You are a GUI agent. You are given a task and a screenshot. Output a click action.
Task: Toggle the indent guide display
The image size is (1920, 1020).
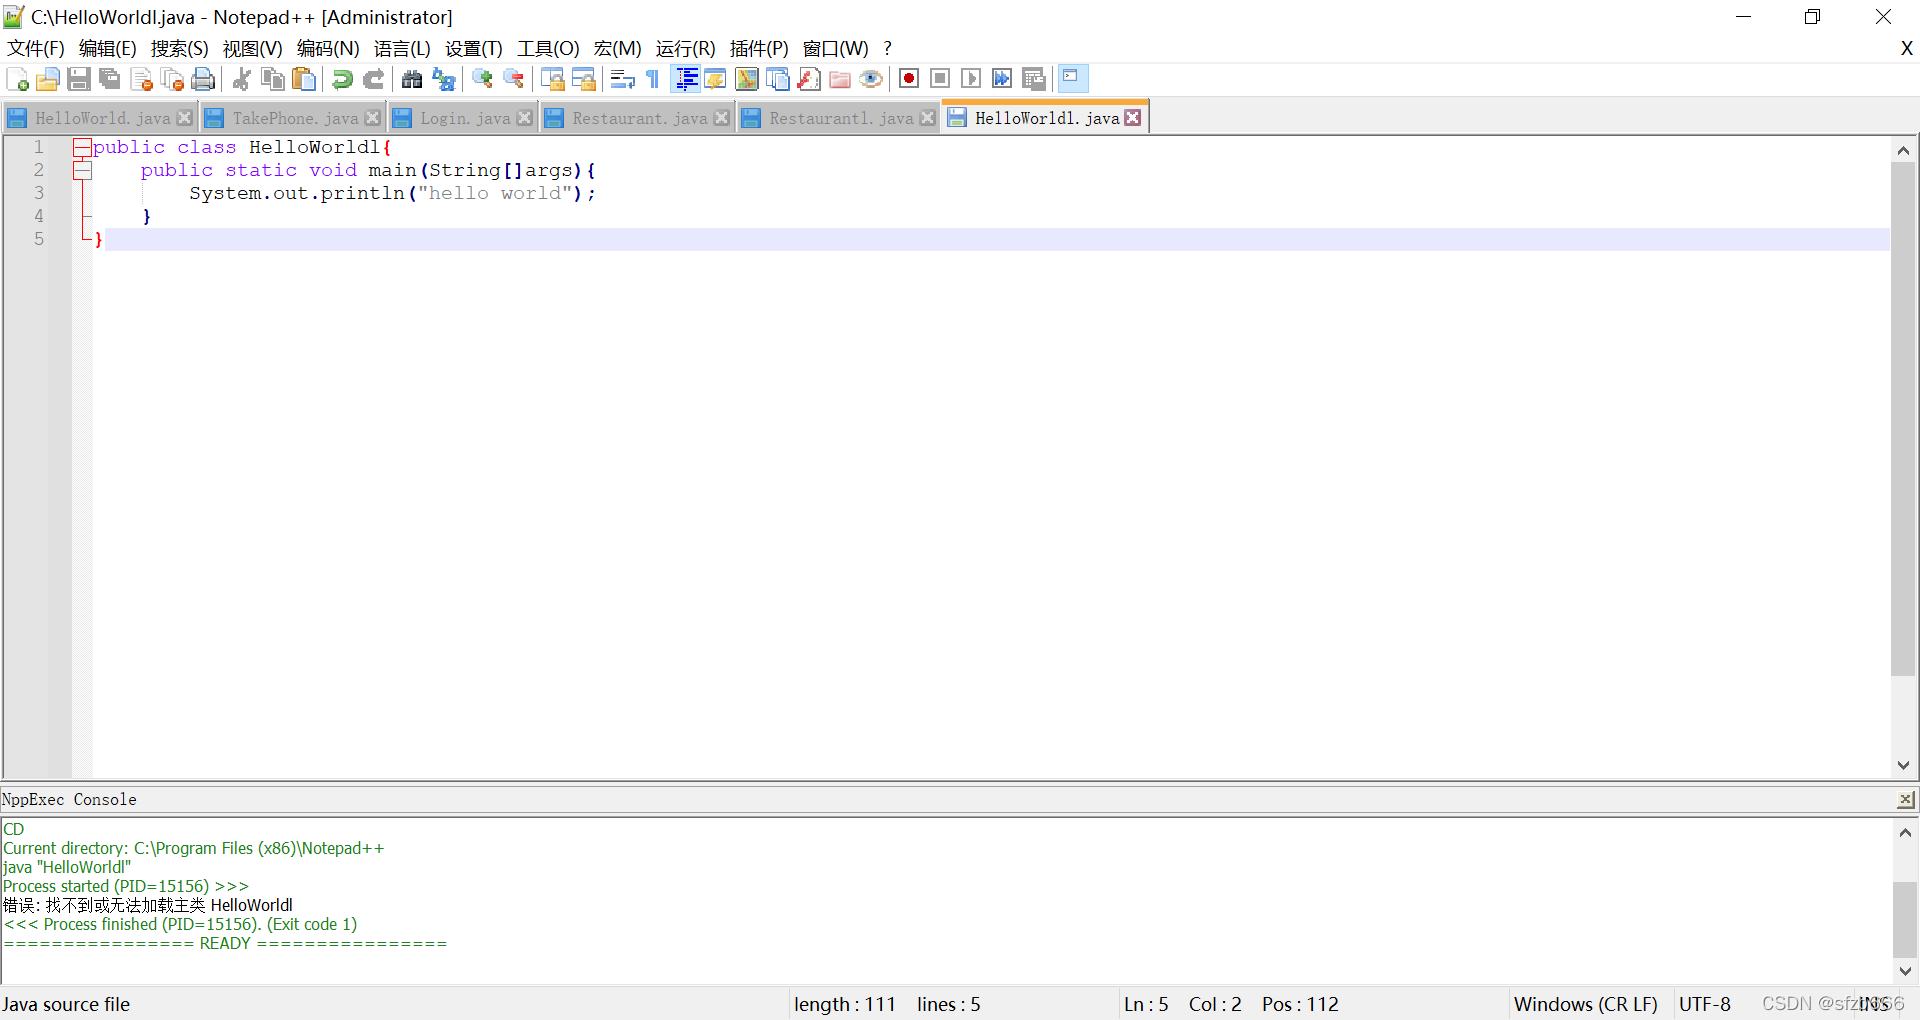click(x=686, y=79)
